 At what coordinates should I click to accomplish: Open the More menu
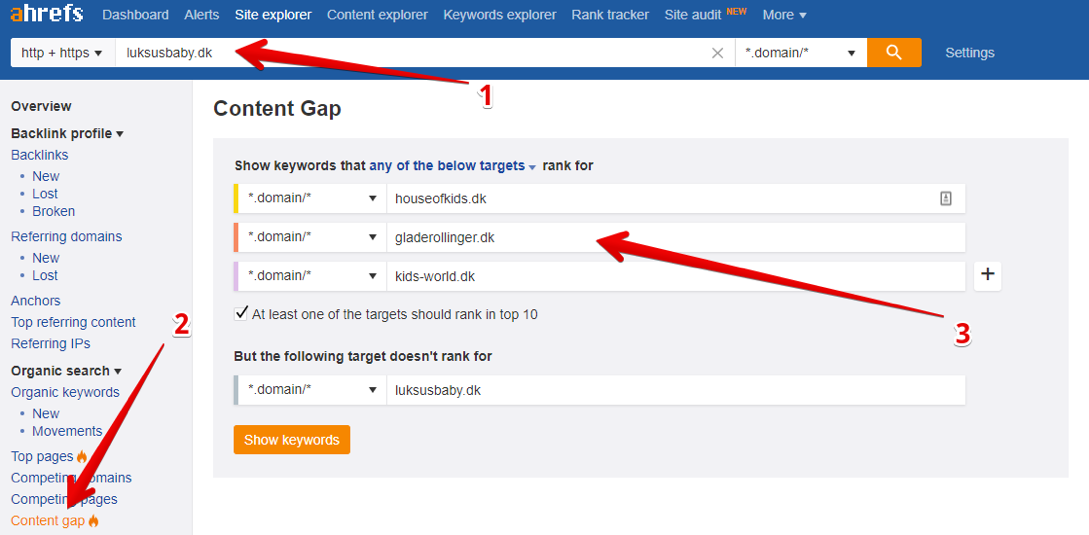784,15
